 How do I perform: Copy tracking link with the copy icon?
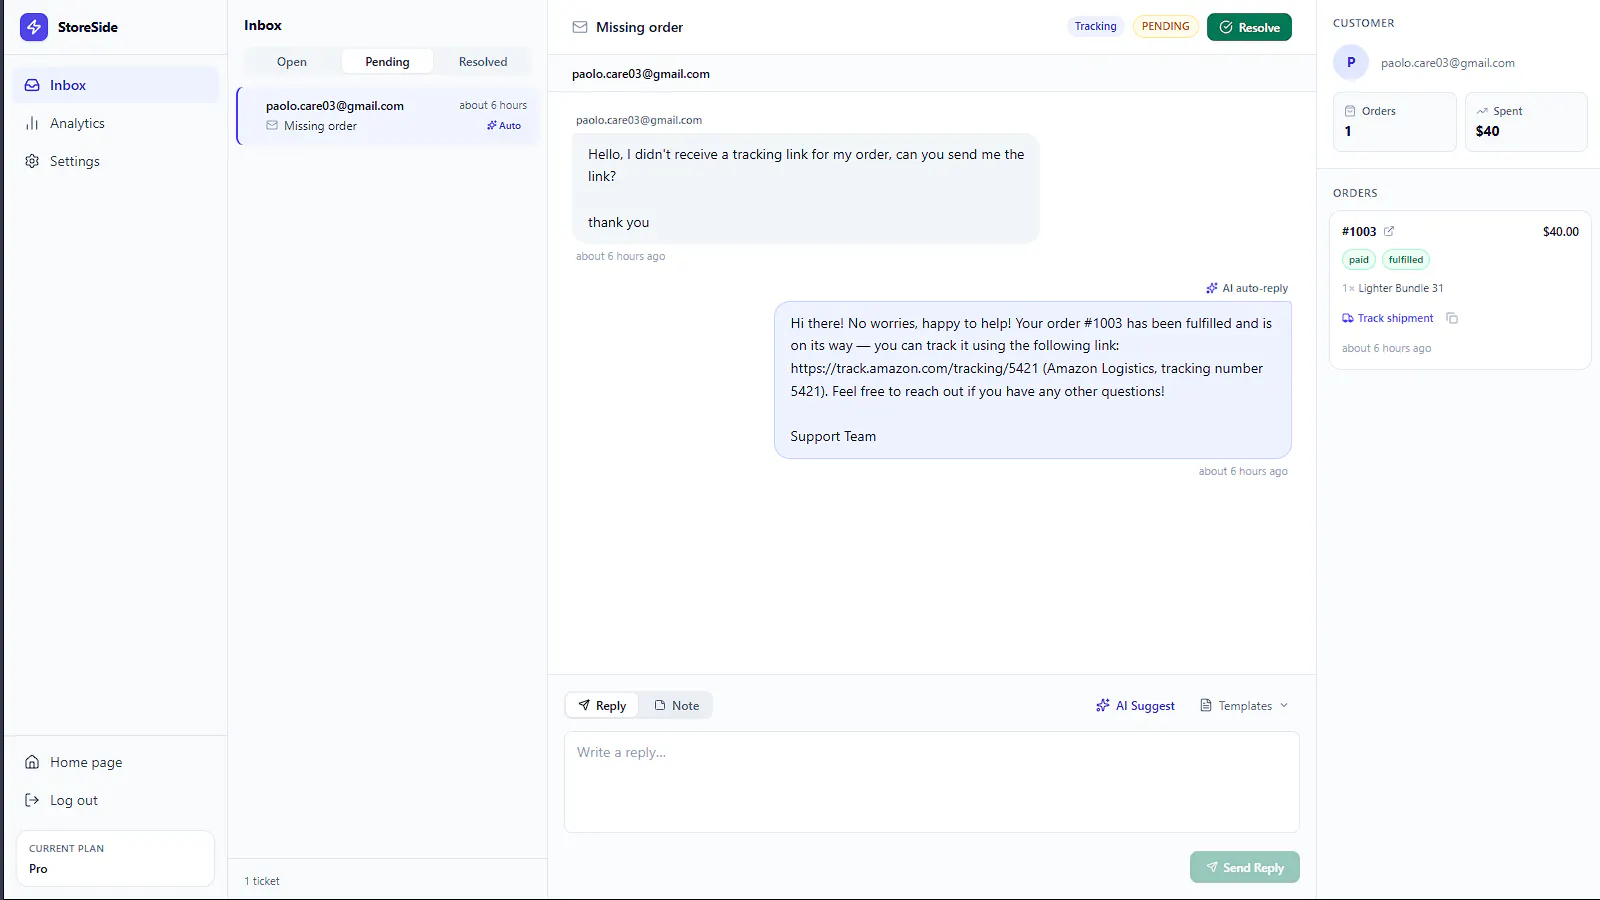click(1452, 318)
